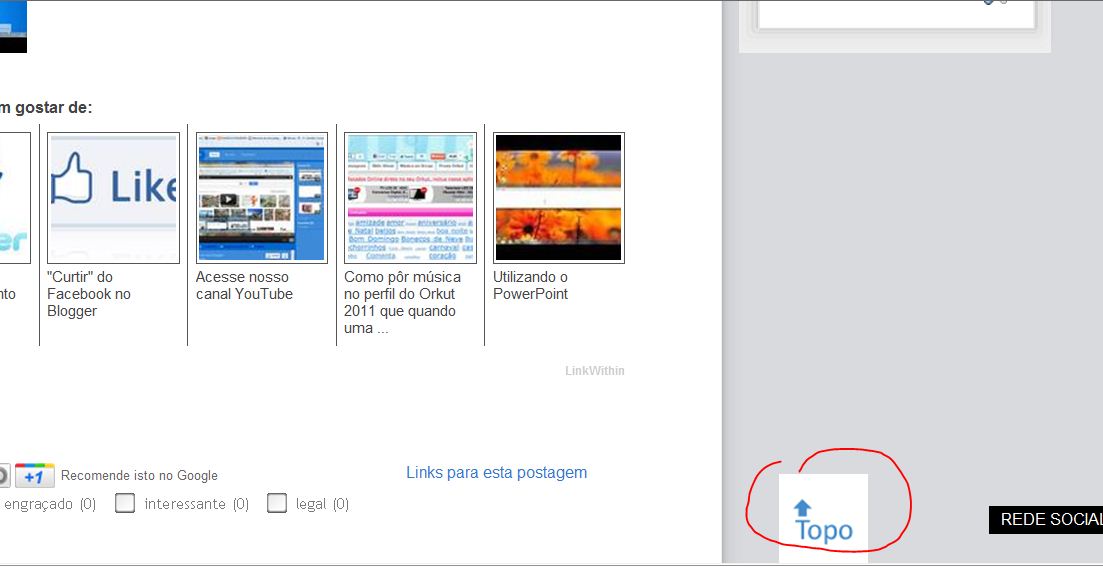The image size is (1103, 567).
Task: Click 'Acesse nosso canal YouTube' title
Action: (x=244, y=286)
